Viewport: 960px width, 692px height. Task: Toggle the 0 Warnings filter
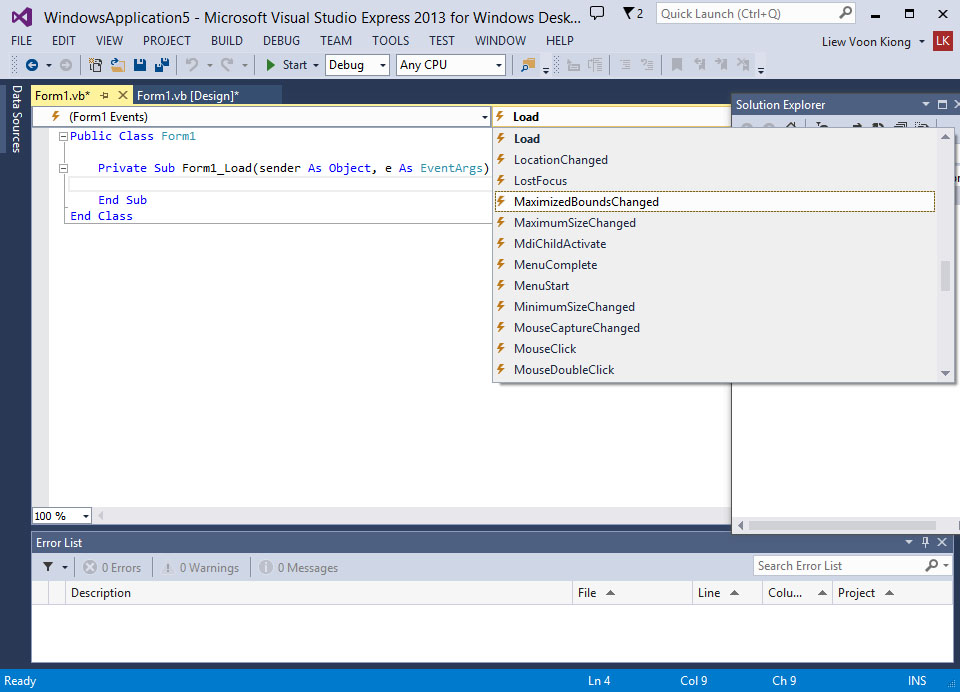pyautogui.click(x=200, y=568)
